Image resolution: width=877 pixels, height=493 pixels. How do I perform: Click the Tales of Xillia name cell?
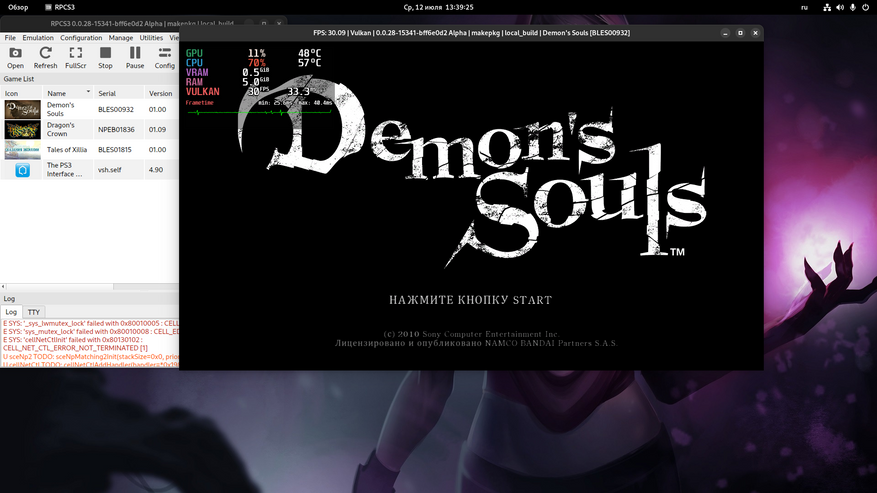click(68, 149)
